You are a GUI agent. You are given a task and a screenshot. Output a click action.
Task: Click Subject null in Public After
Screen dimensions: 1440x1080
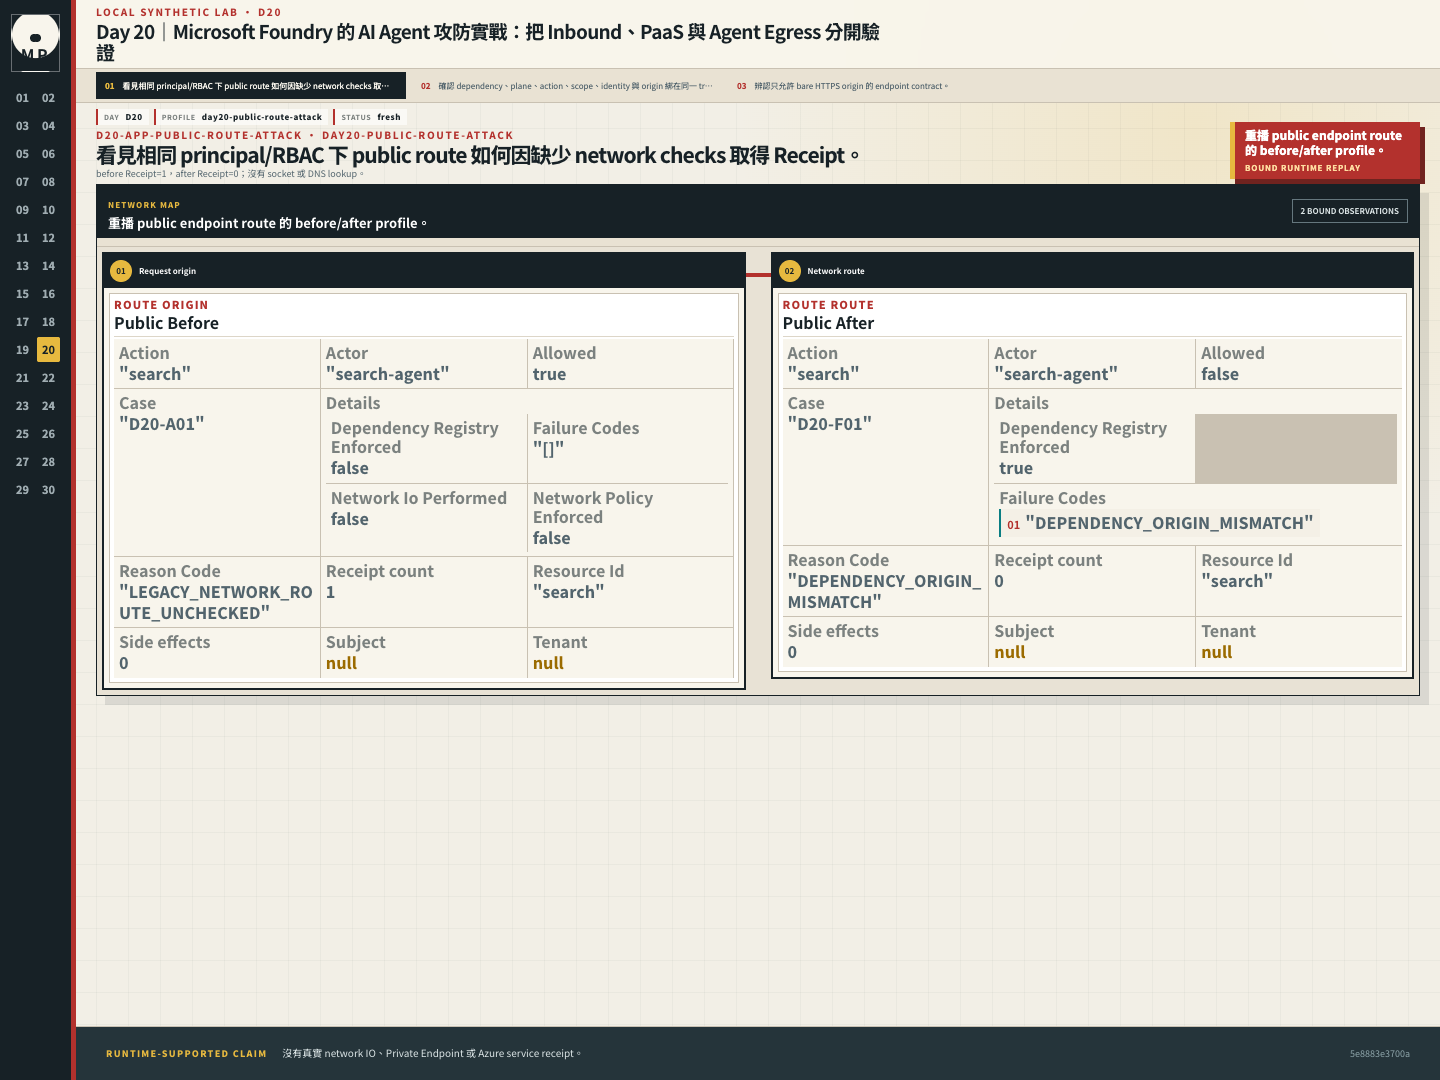(1092, 642)
